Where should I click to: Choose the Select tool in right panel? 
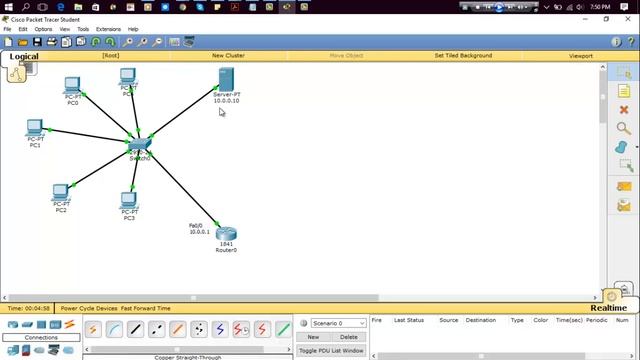pos(624,73)
